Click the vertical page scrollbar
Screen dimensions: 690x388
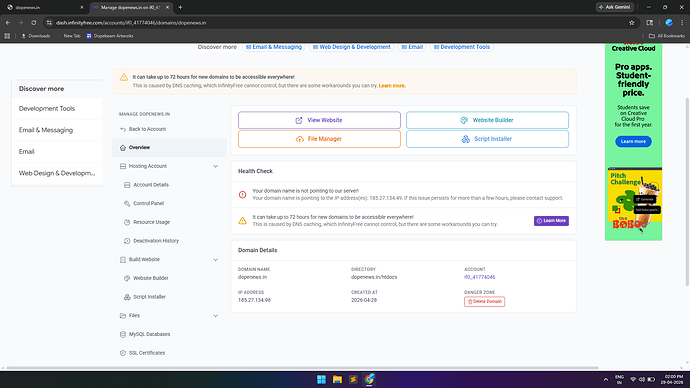[x=687, y=192]
